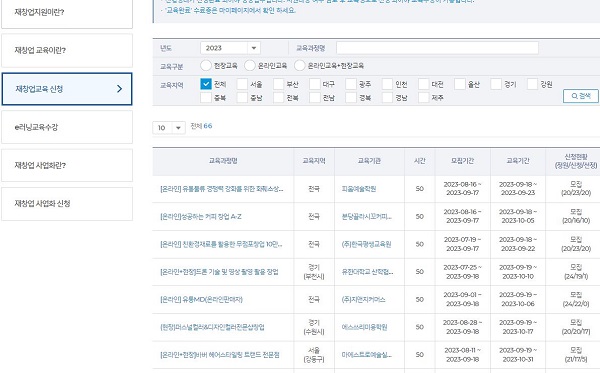Viewport: 600px width, 373px height.
Task: Open the 퍼스널컬러&디자인컬러전문샵창업 course link
Action: point(212,327)
